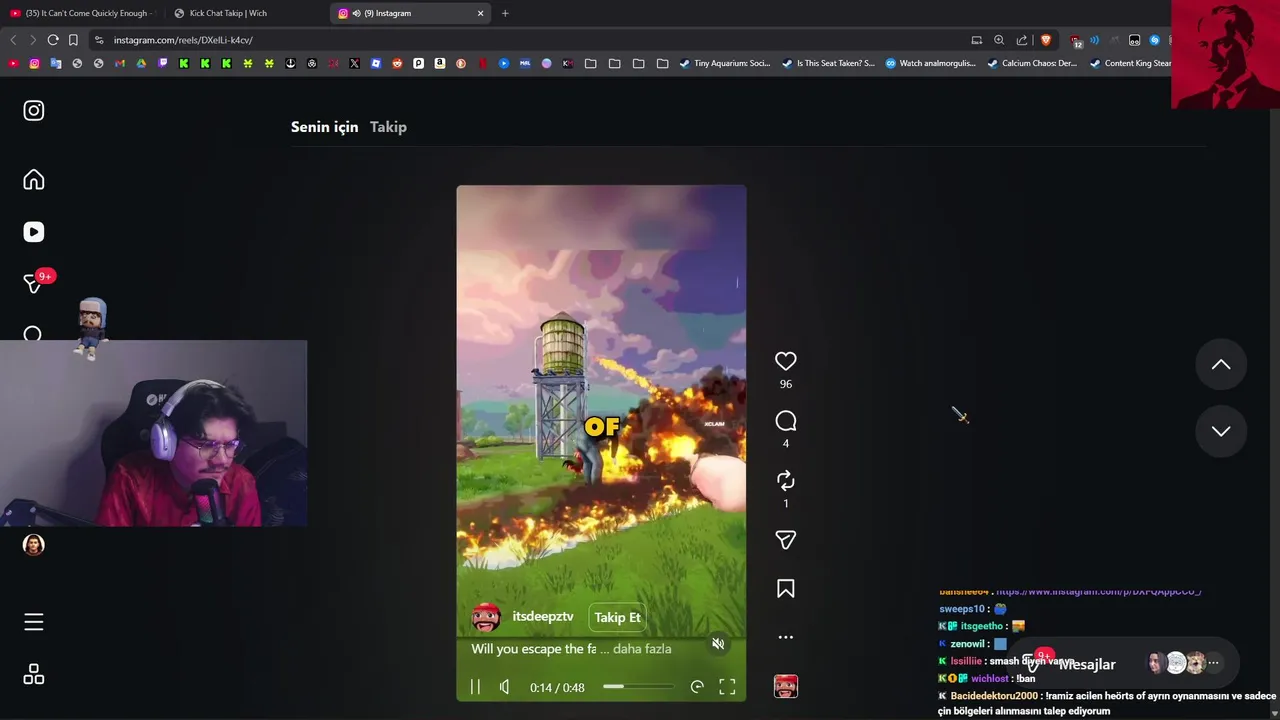Image resolution: width=1280 pixels, height=720 pixels.
Task: Repost the reel with the repost icon
Action: (786, 480)
